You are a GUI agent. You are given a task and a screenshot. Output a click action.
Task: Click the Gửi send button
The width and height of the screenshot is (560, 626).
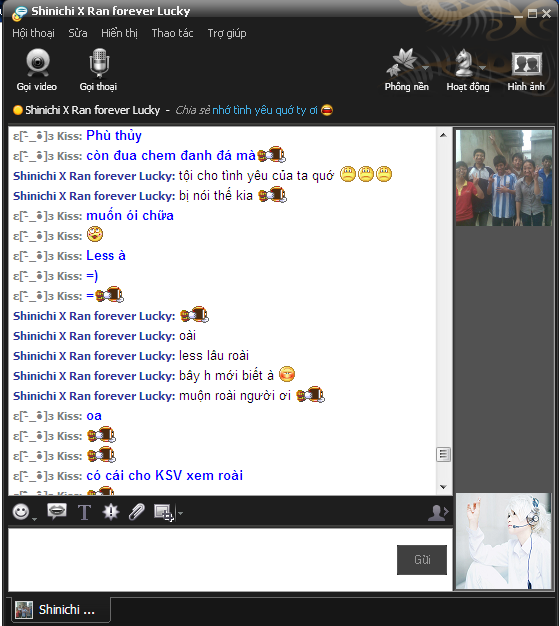[x=422, y=560]
